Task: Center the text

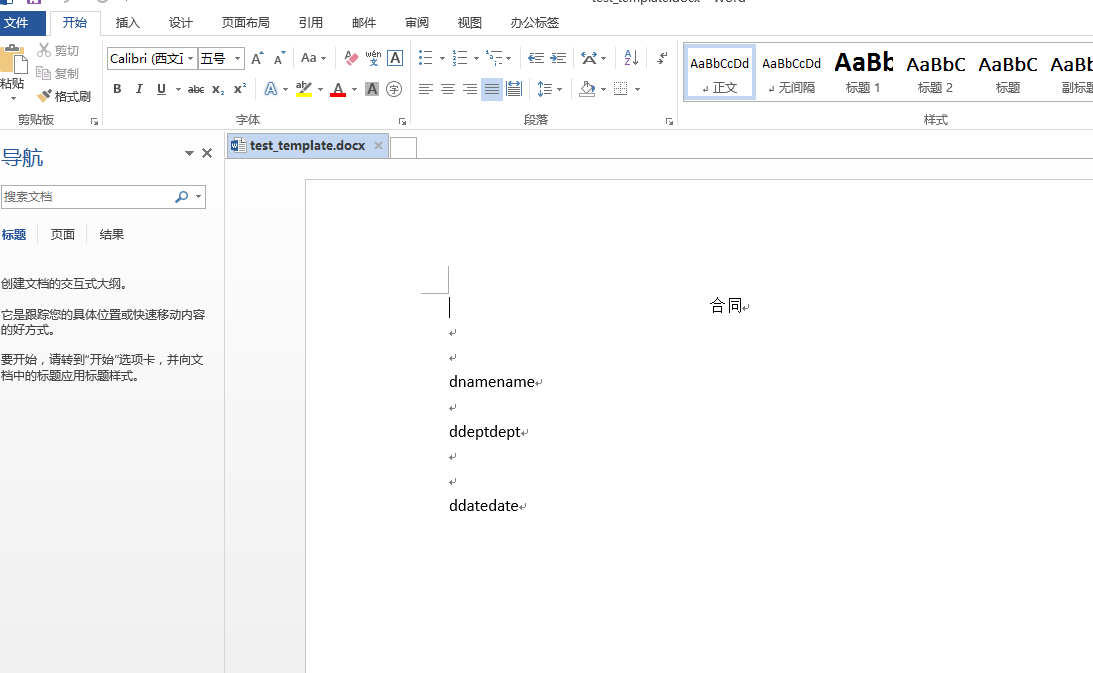Action: [448, 89]
